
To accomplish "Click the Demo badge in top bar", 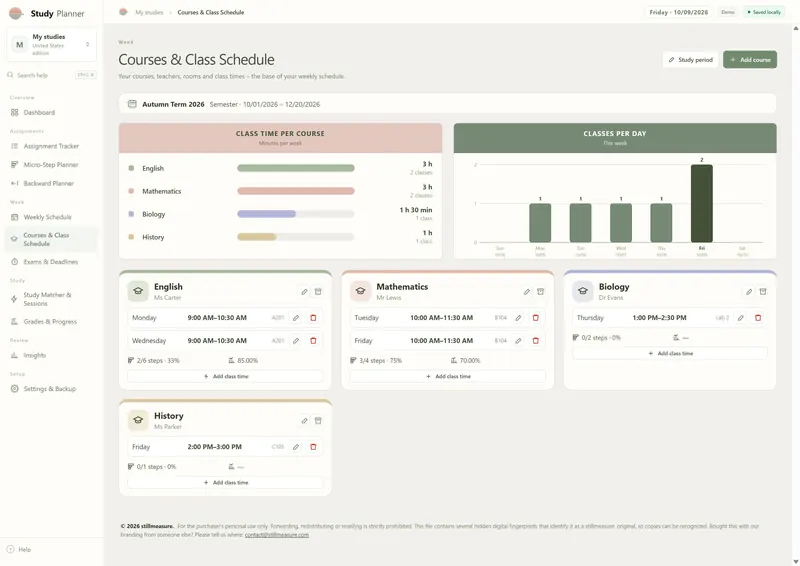I will tap(728, 12).
